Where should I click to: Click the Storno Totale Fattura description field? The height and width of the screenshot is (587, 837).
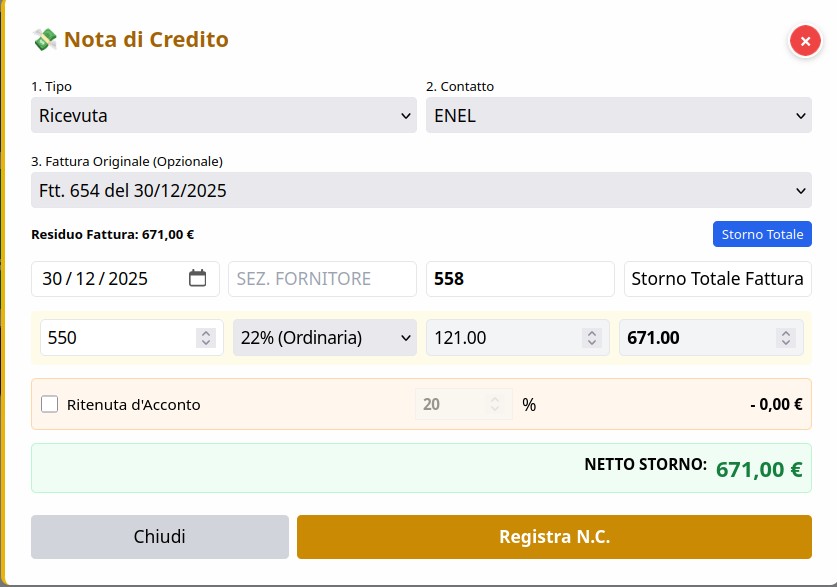click(x=717, y=279)
